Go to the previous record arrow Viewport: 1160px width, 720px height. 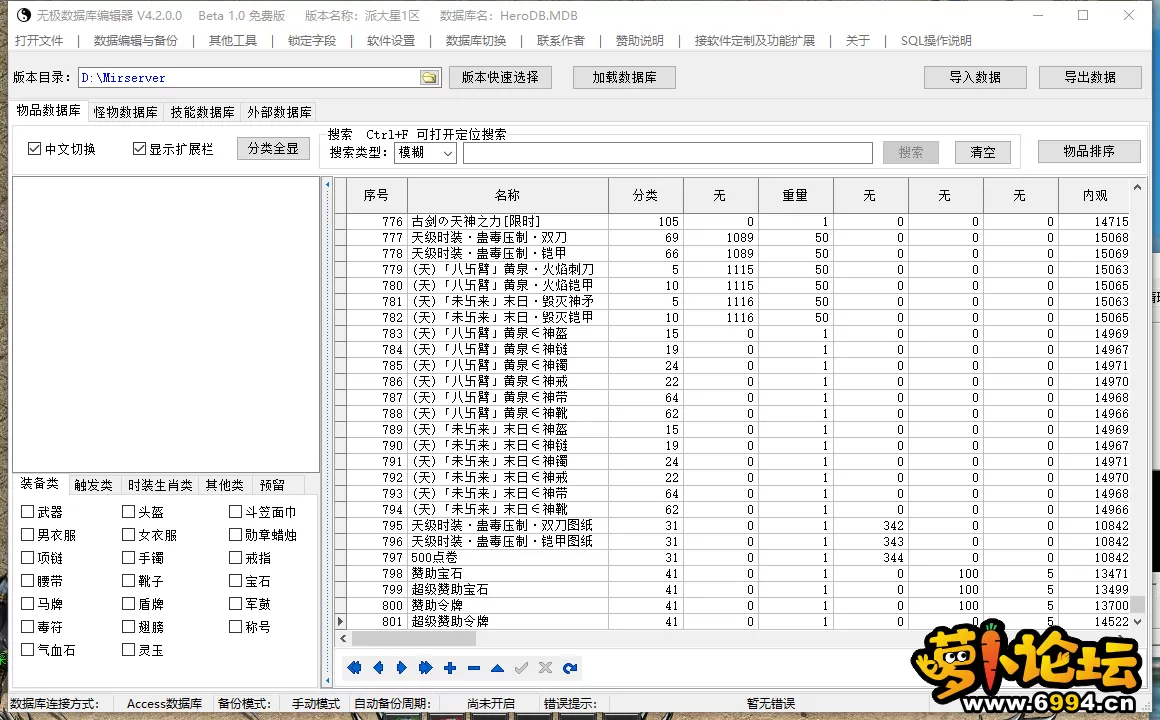pyautogui.click(x=378, y=668)
